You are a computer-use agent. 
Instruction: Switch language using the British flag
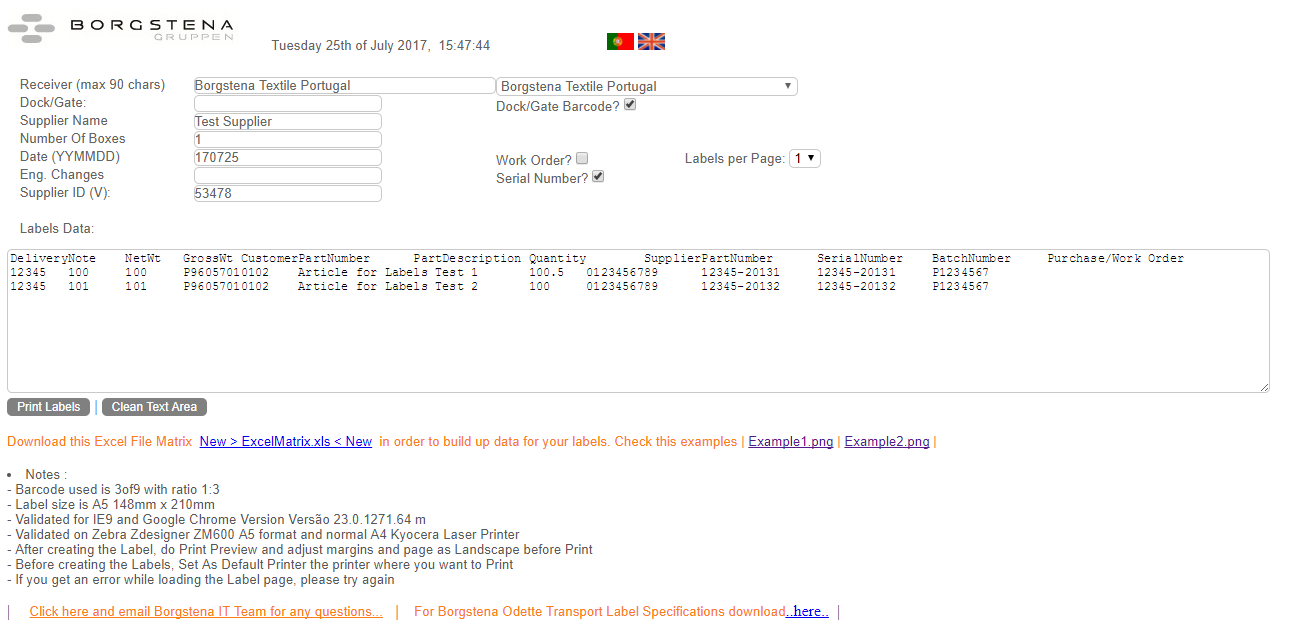tap(651, 41)
